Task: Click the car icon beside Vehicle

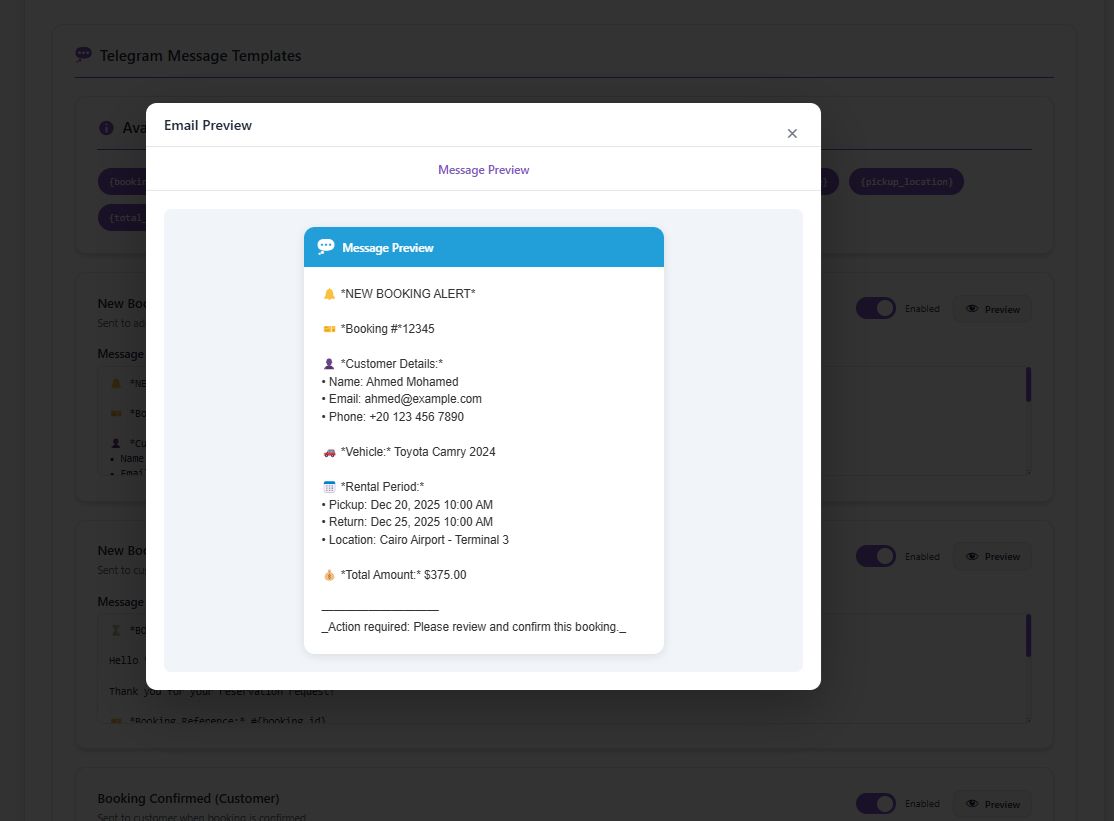Action: point(329,452)
